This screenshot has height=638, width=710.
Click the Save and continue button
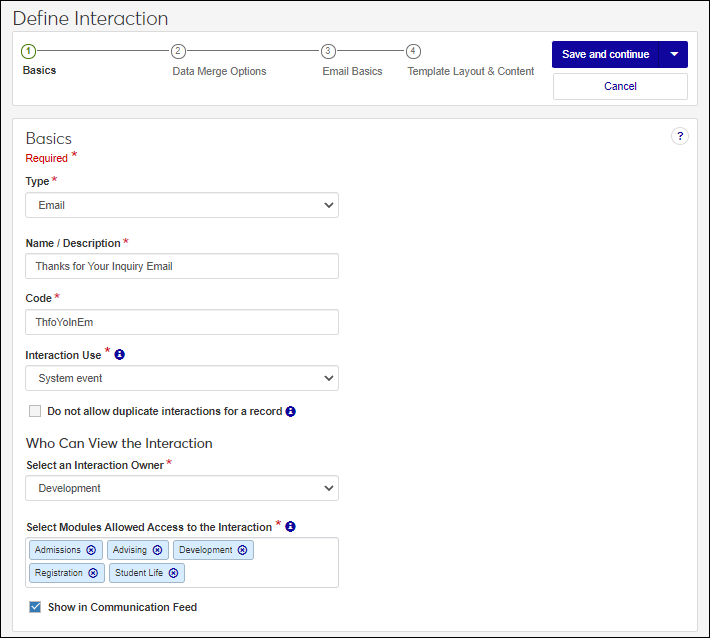coord(605,54)
